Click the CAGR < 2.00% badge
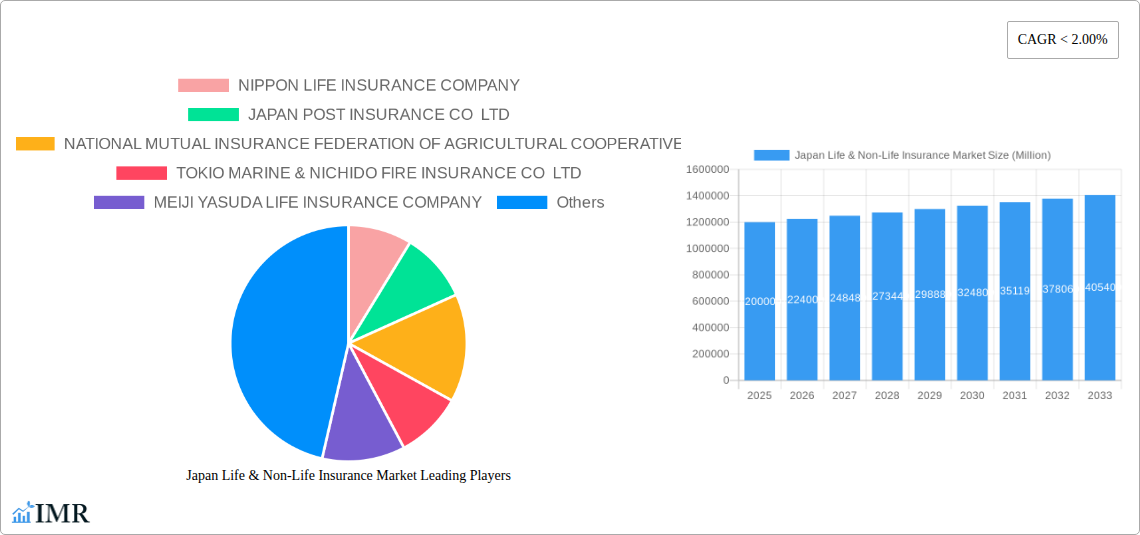1140x535 pixels. 1062,40
